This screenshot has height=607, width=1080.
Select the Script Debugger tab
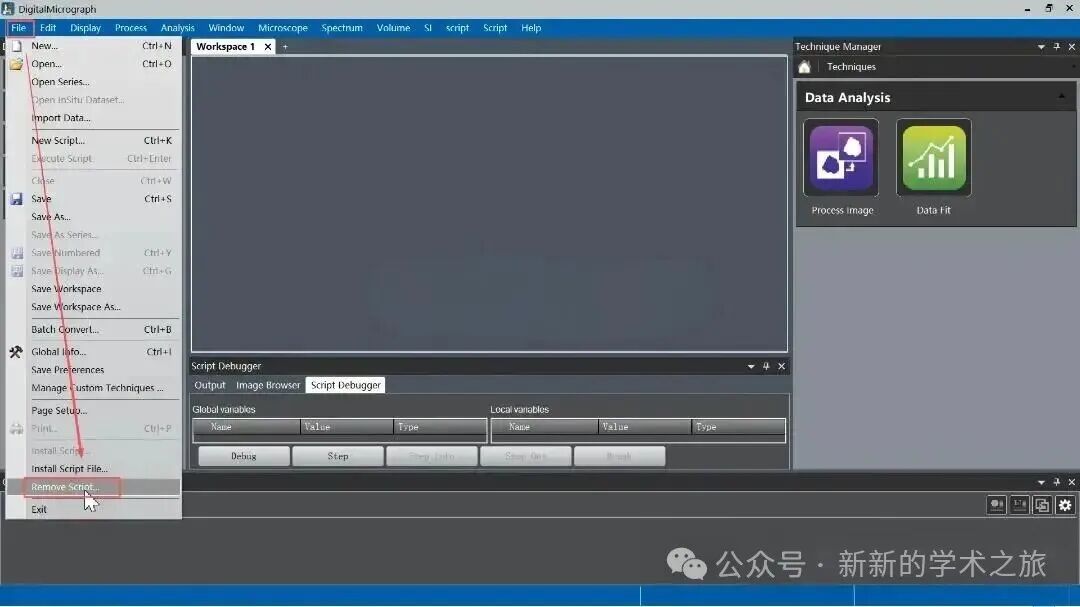pos(345,385)
